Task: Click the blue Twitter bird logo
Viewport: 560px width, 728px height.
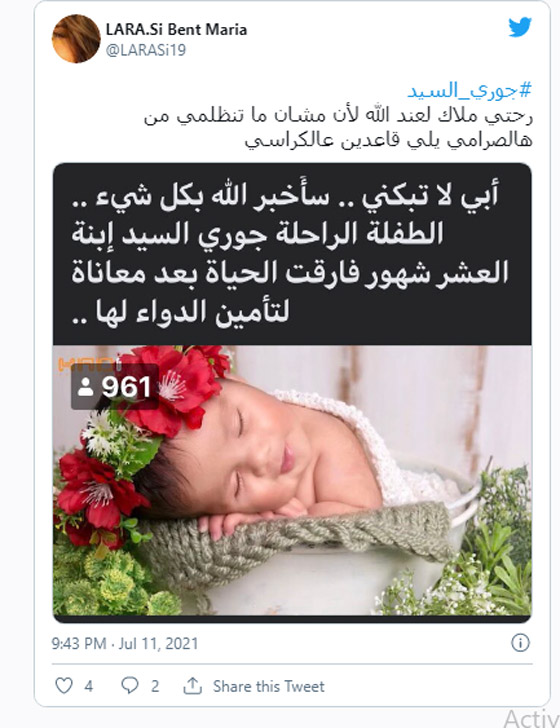Action: coord(520,27)
